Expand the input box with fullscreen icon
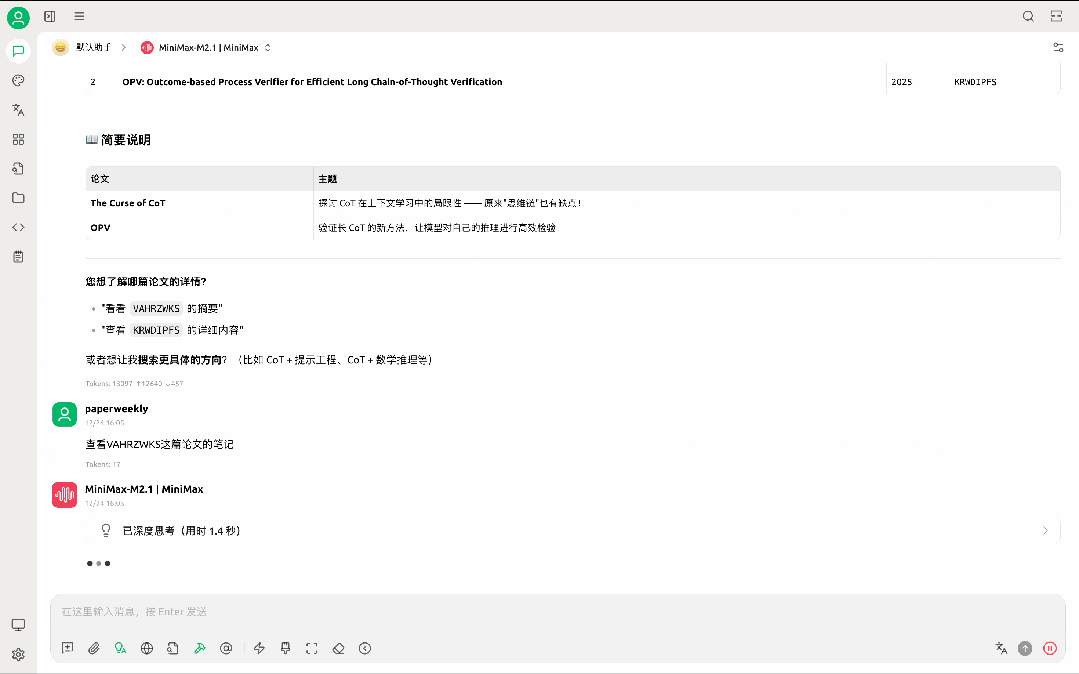 pos(311,648)
